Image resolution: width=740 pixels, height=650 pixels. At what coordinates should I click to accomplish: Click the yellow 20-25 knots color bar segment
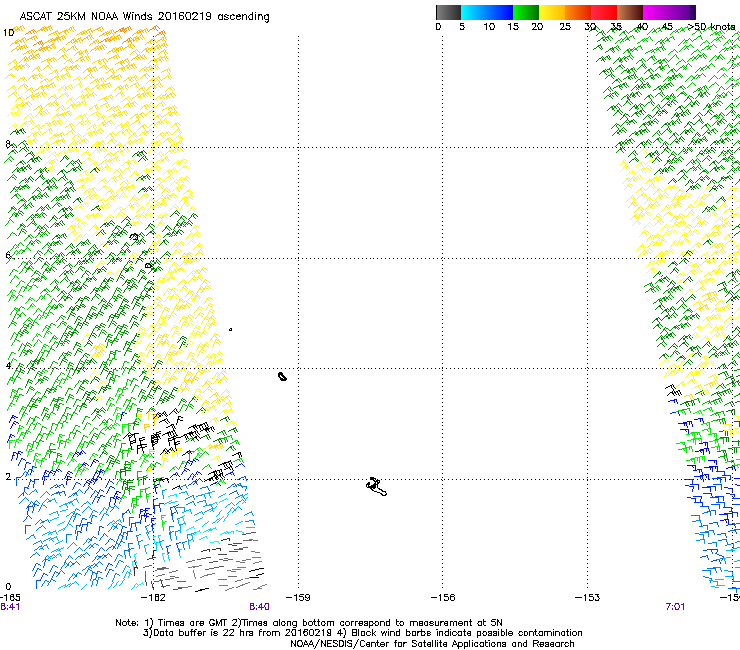click(552, 12)
